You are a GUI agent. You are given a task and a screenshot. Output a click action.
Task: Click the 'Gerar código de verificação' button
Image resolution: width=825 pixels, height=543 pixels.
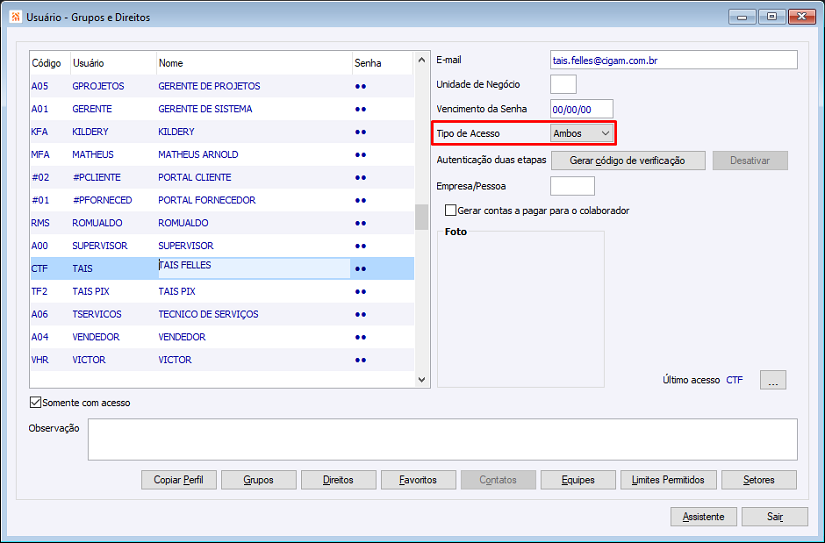tap(628, 160)
